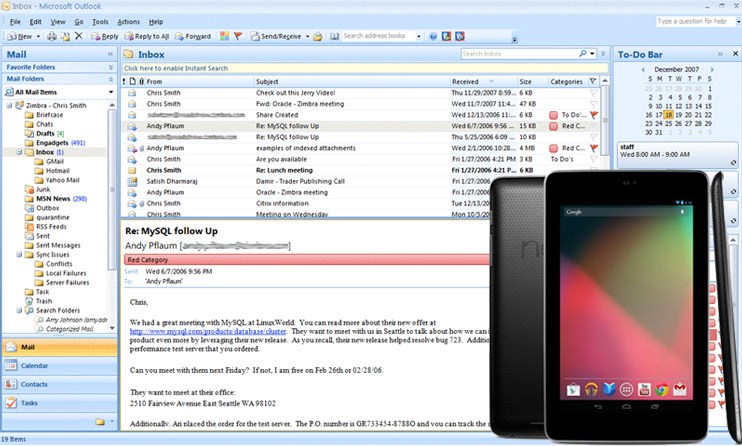Open the All Mail Items dropdown arrow
Viewport: 742px width, 446px height.
tap(111, 92)
